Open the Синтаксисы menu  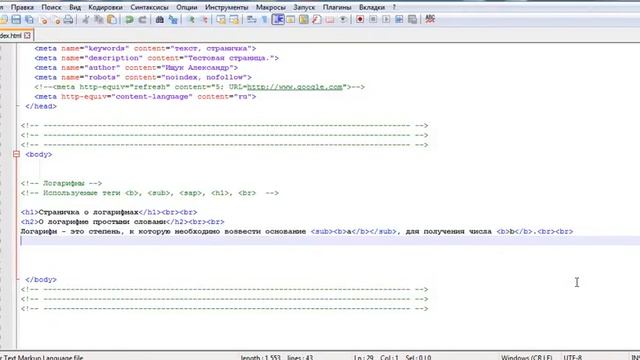pyautogui.click(x=149, y=7)
